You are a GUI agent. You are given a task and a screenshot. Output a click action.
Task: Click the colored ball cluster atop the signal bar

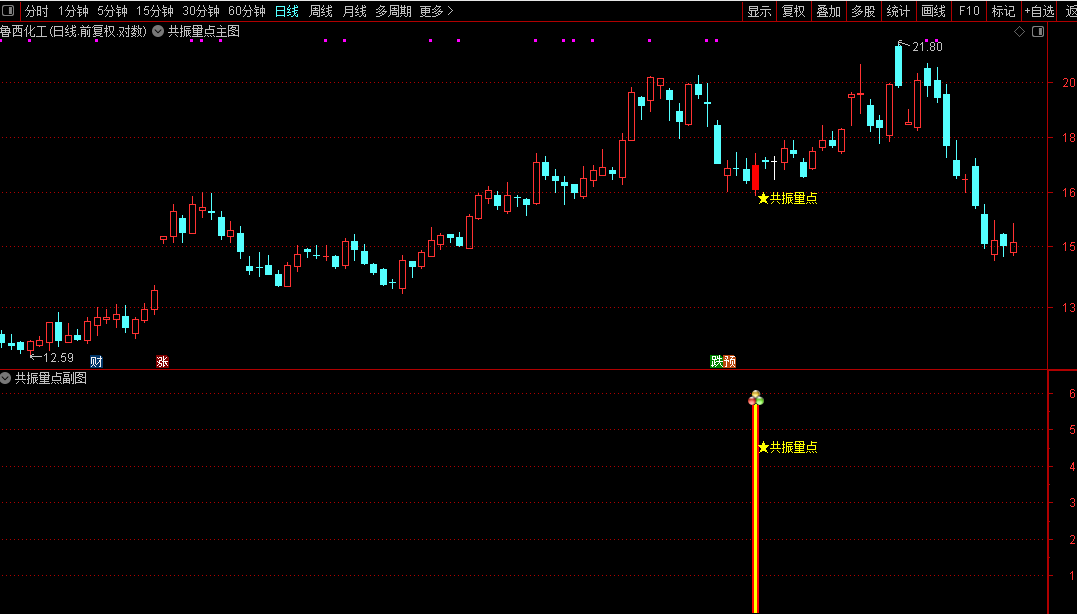click(x=756, y=398)
